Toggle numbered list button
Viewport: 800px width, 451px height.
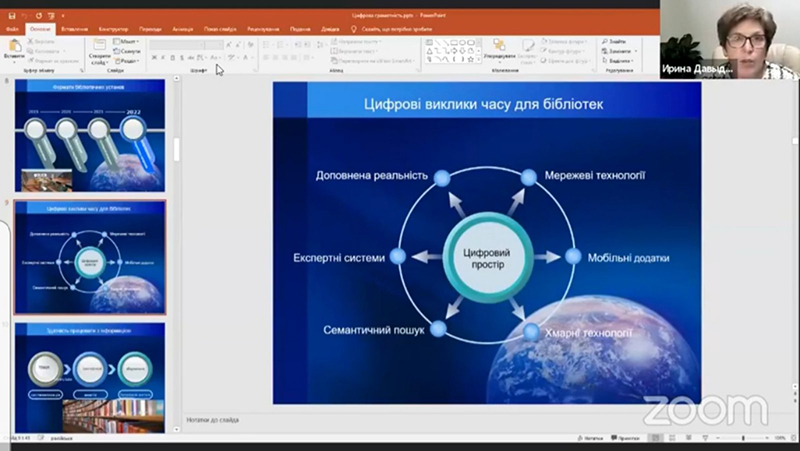click(281, 45)
